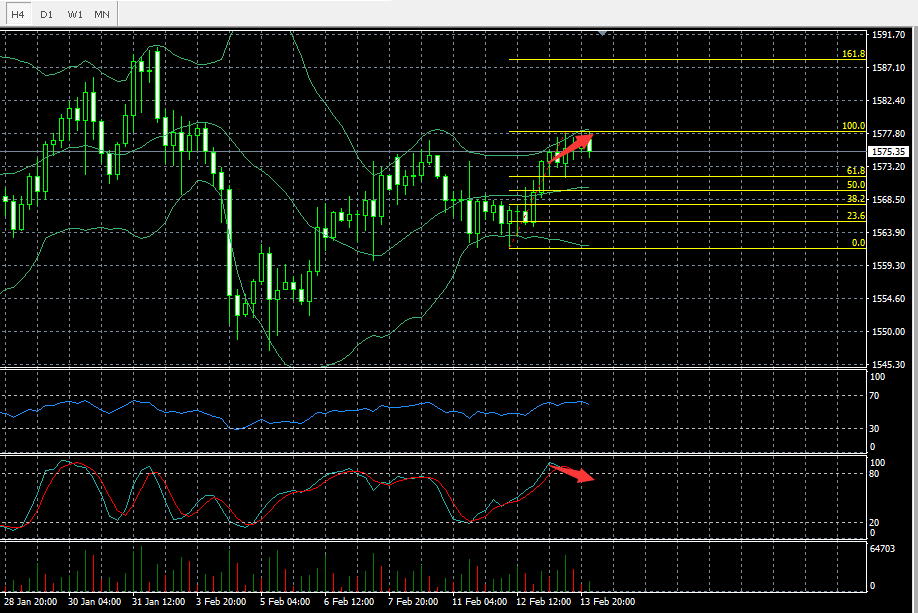
Task: Click the 1559.30 price scale value
Action: (888, 266)
